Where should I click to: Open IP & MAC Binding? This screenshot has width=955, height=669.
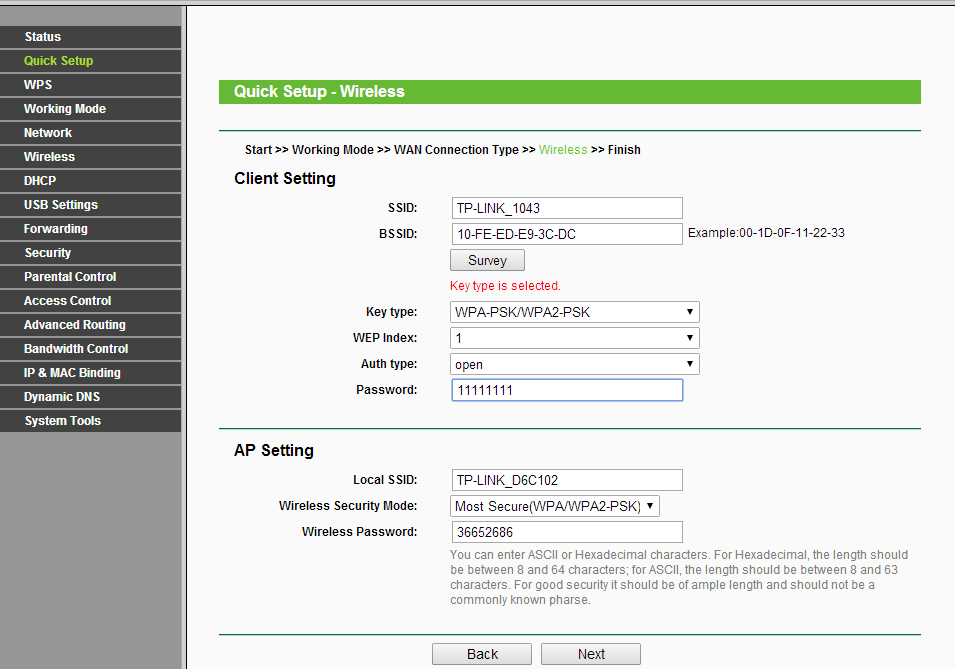click(x=90, y=372)
